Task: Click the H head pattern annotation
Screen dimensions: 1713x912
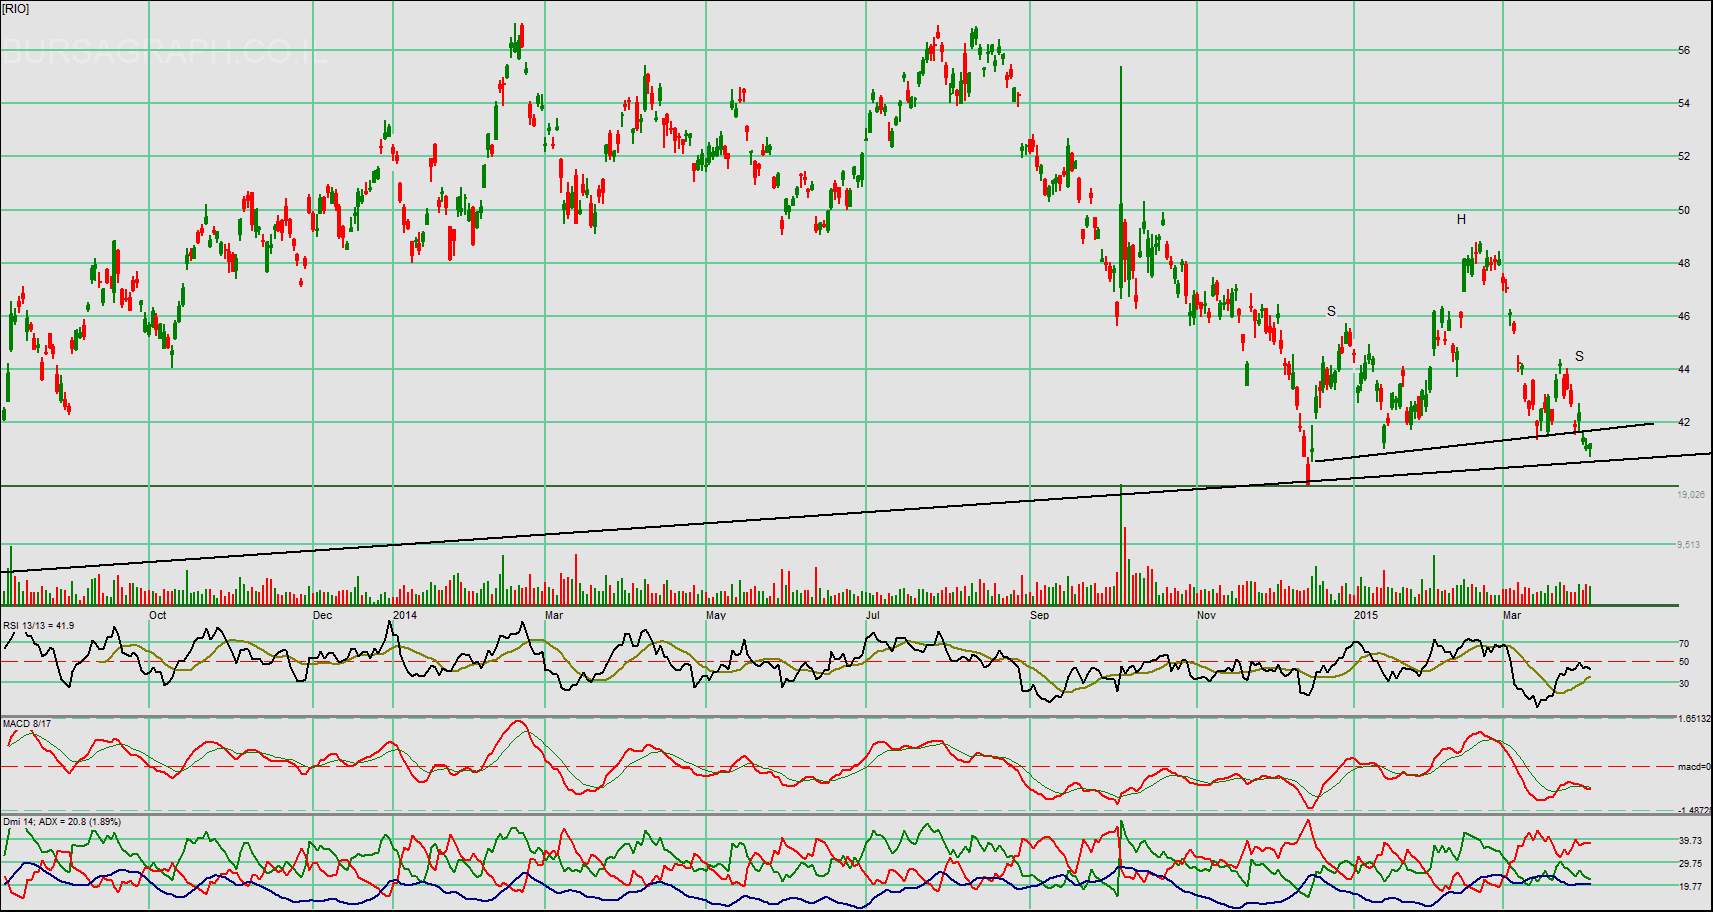Action: point(1461,219)
